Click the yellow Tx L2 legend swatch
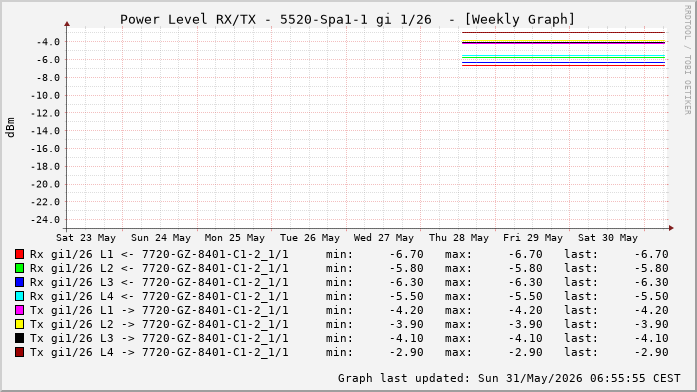 (19, 324)
